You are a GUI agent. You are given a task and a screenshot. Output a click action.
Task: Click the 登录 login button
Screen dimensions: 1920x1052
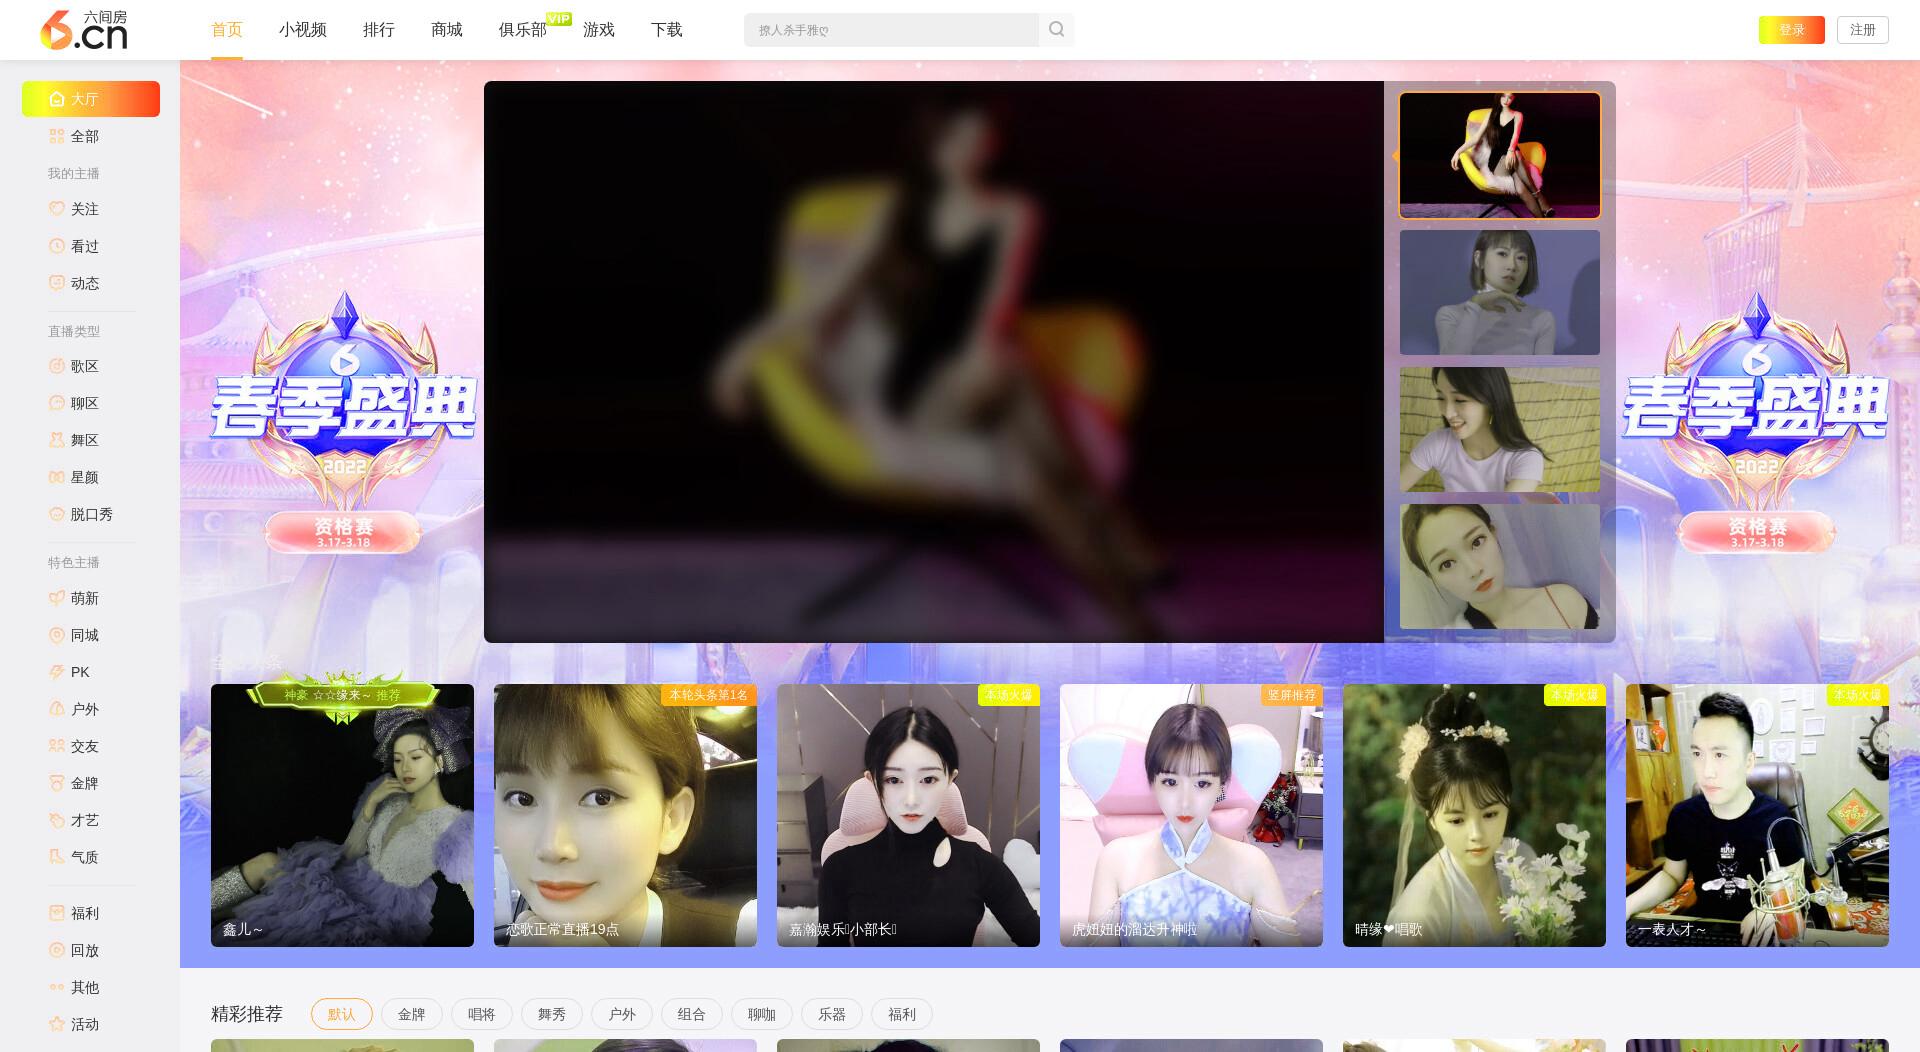tap(1792, 30)
